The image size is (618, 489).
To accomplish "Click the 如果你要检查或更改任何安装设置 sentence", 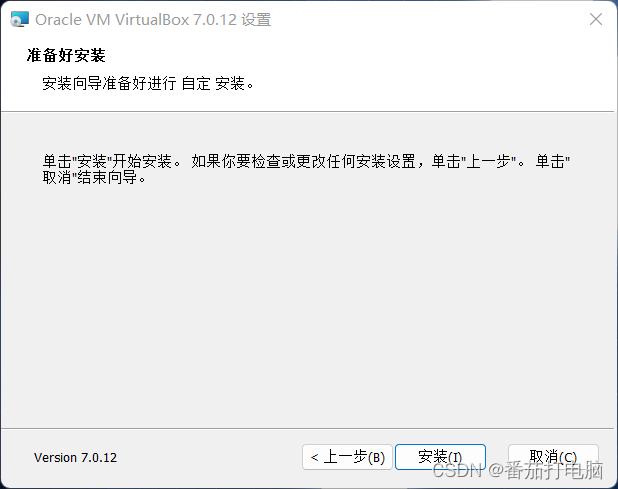I will coord(304,161).
